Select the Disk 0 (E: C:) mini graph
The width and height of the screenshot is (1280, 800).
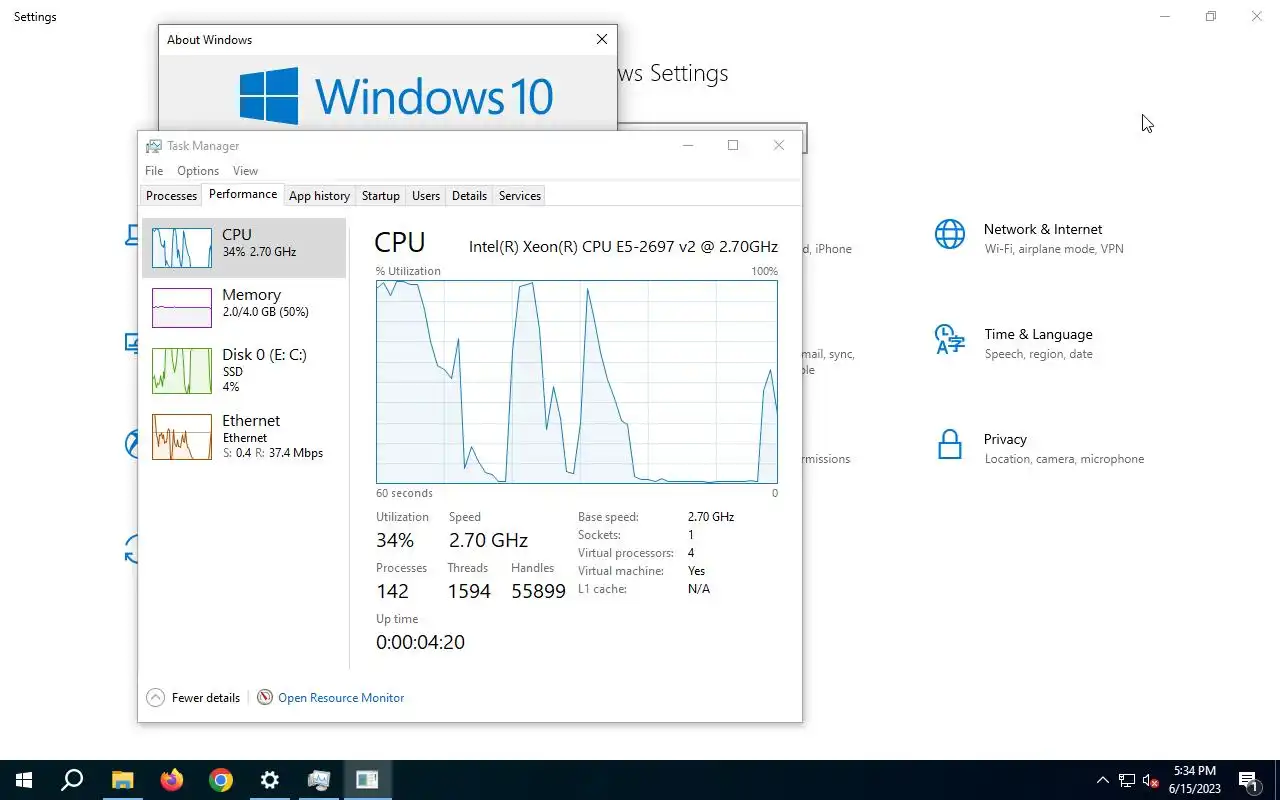coord(182,371)
